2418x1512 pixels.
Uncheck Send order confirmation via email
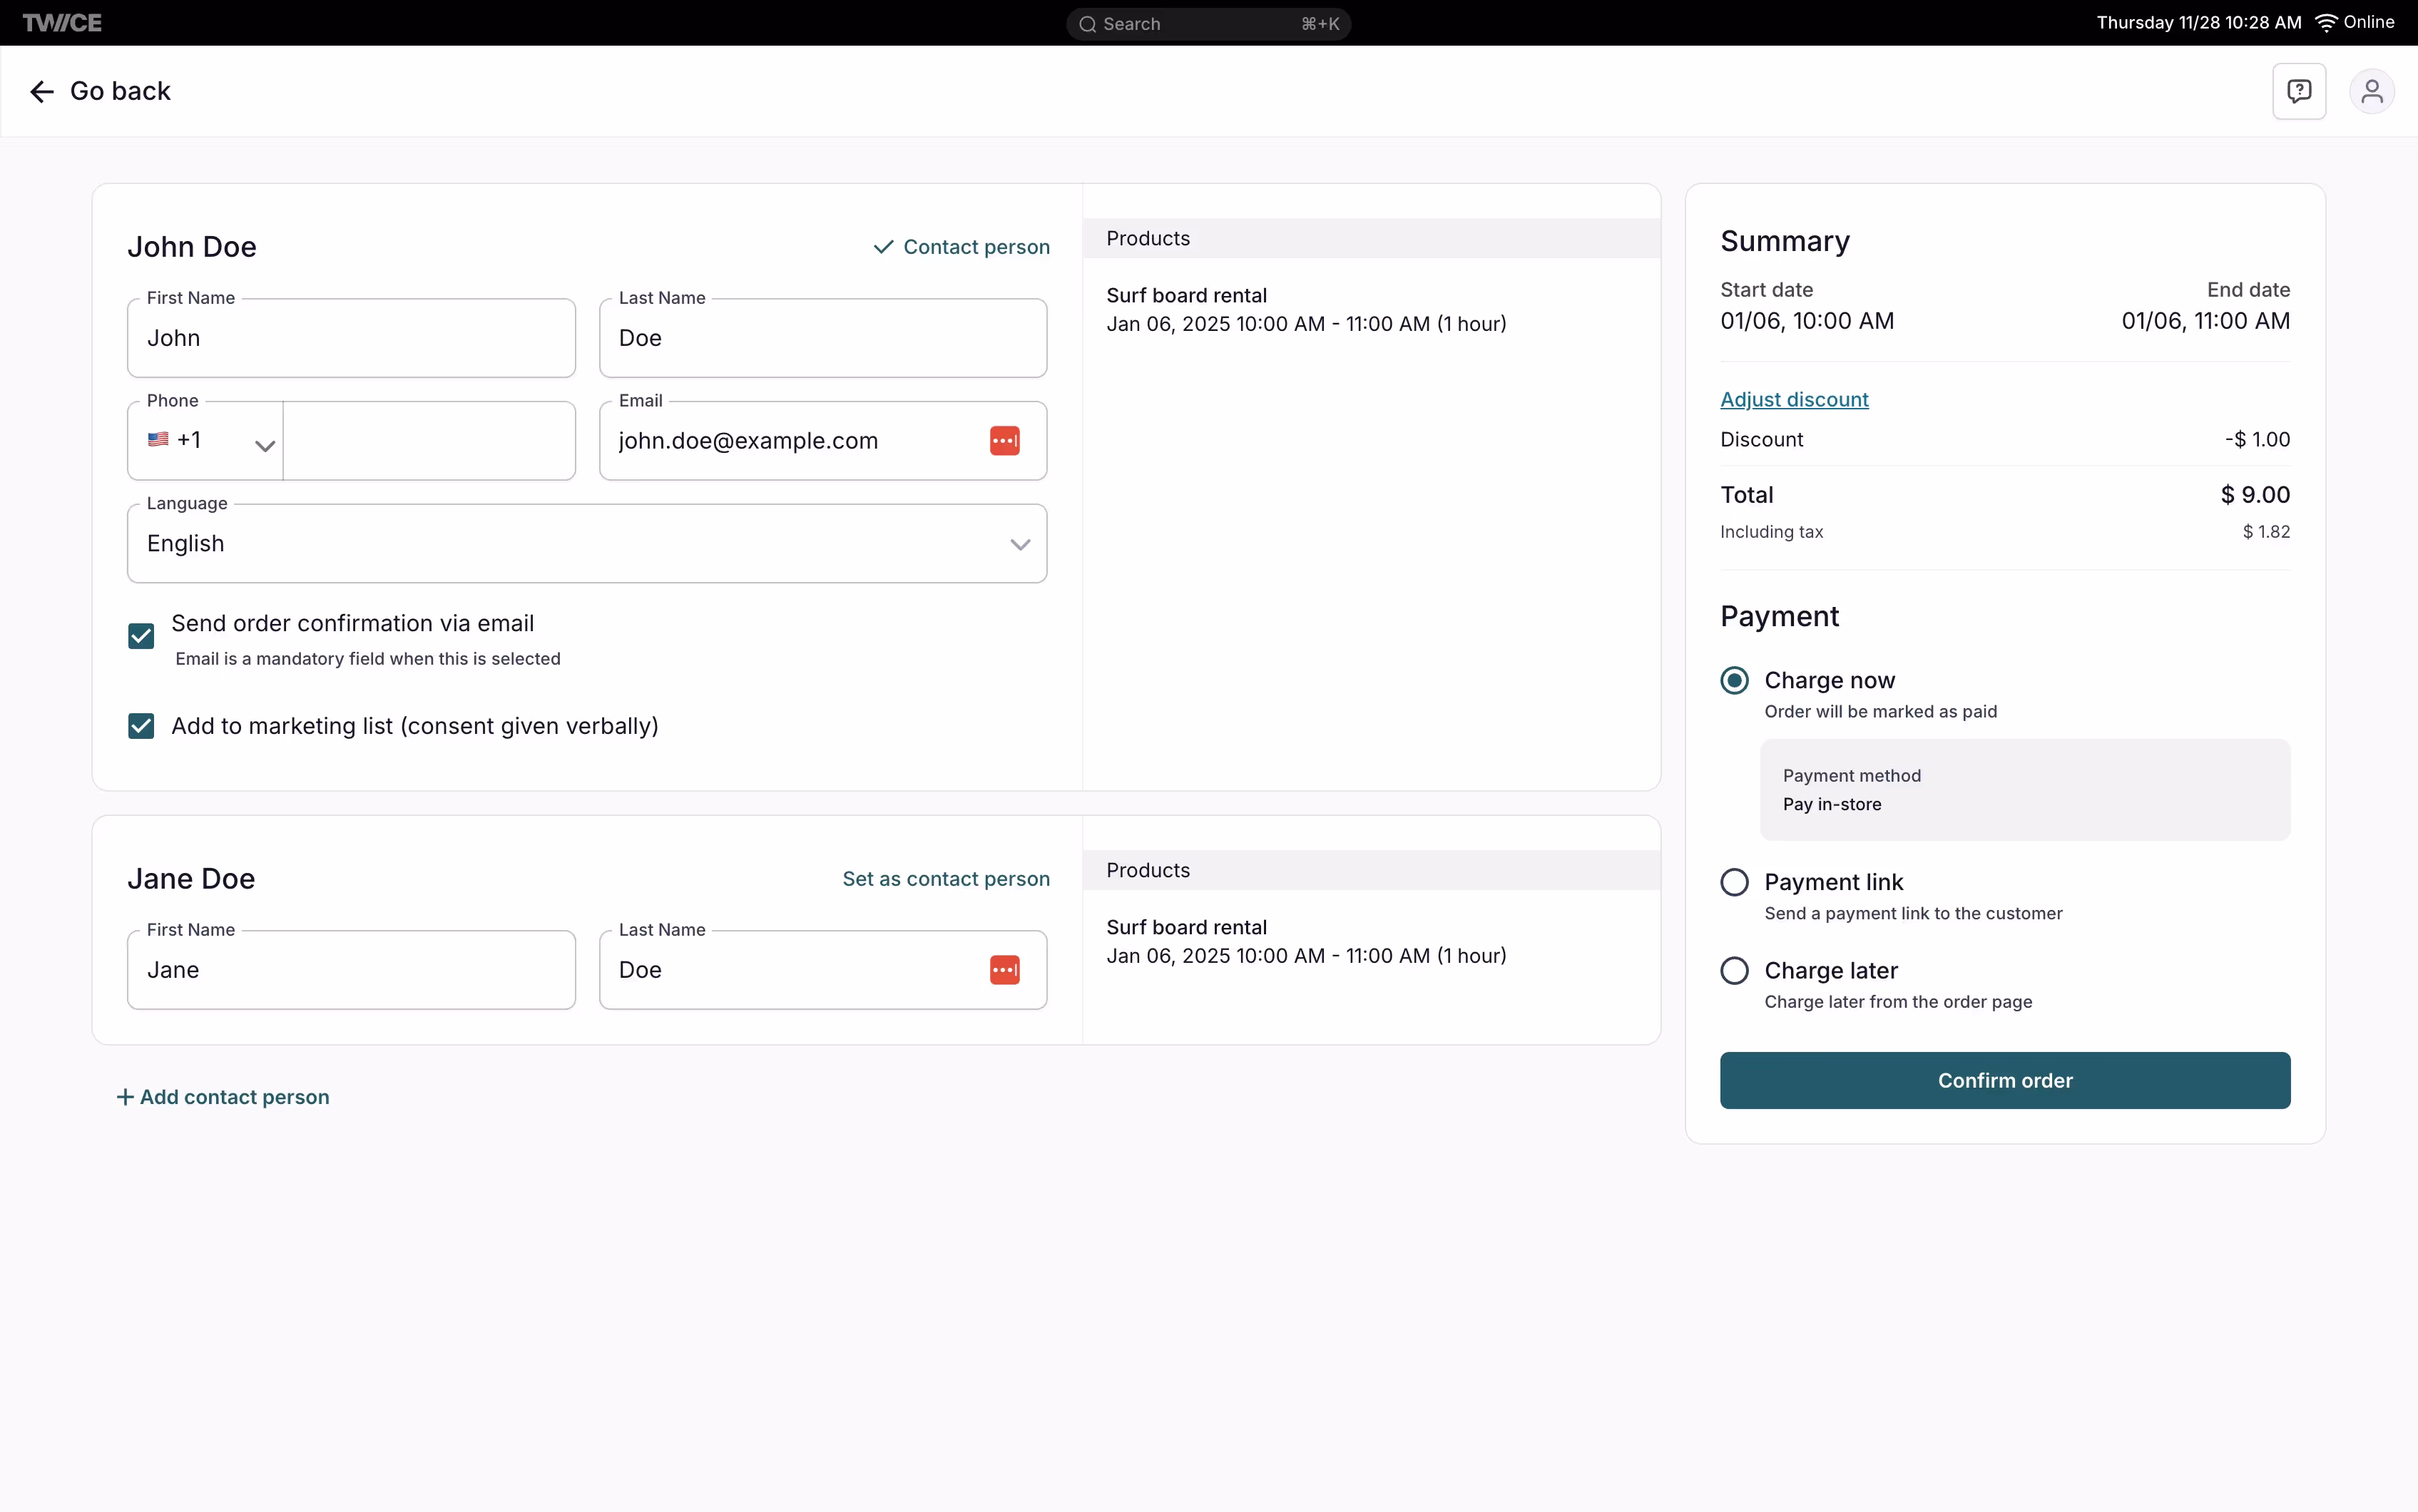(141, 636)
